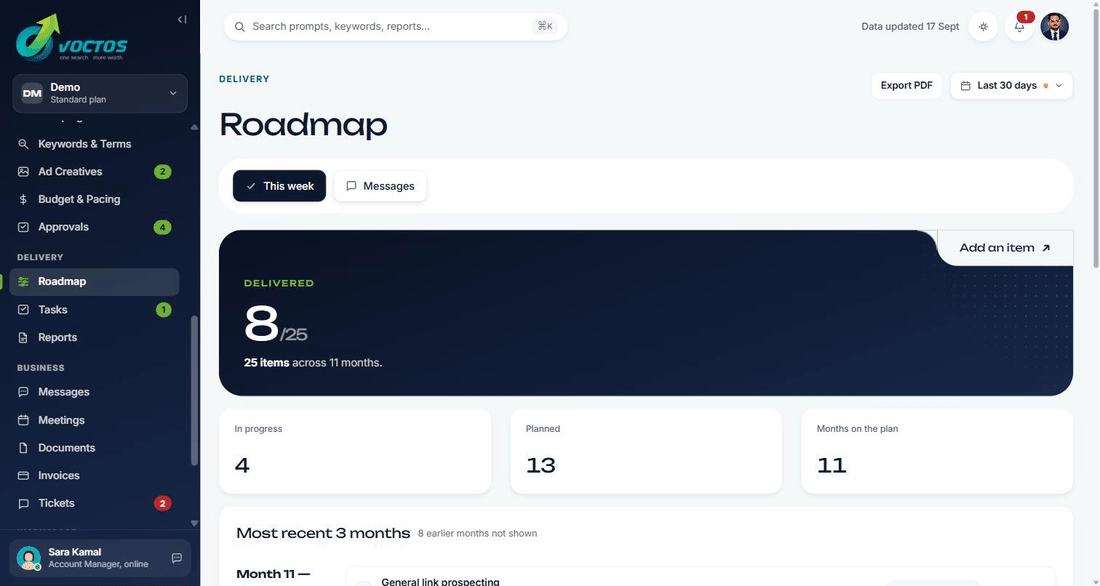Click '25 items across 11 months' text

pos(313,363)
